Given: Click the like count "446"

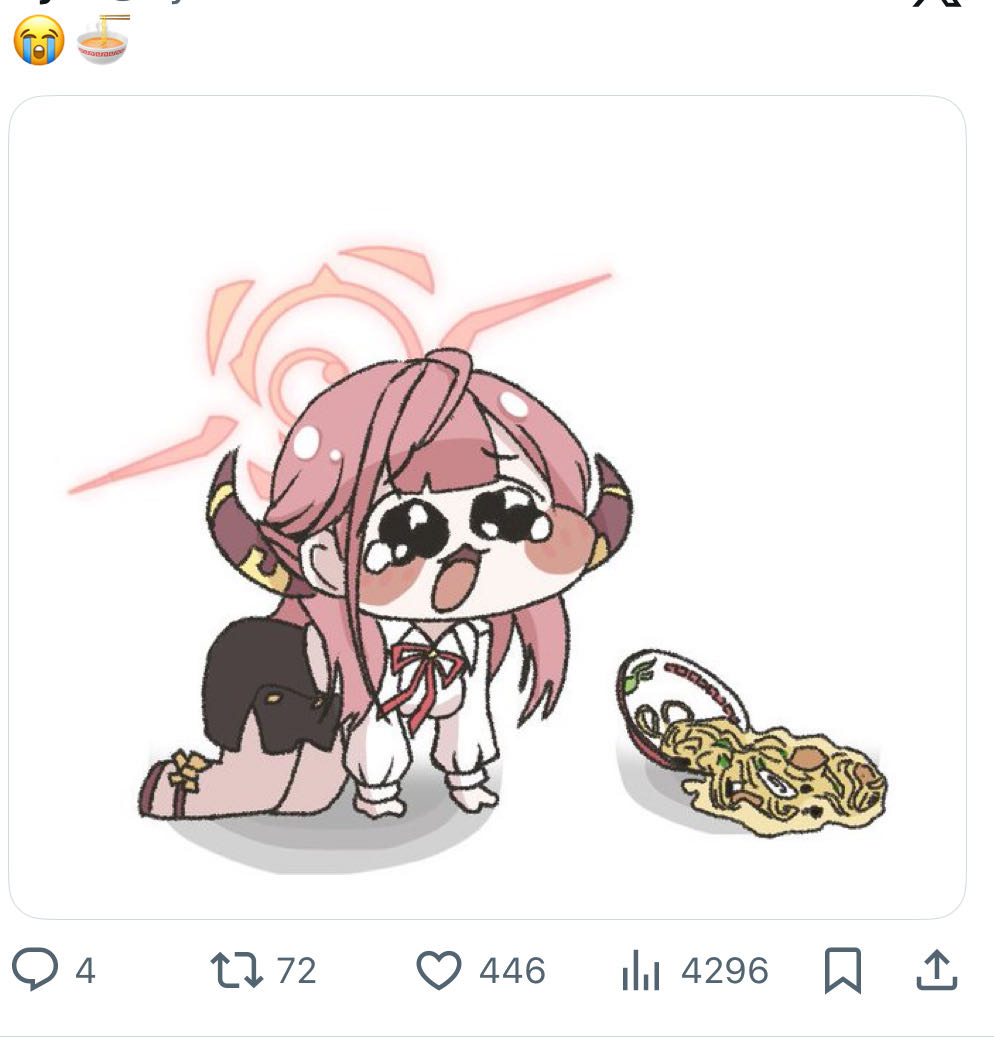Looking at the screenshot, I should point(512,971).
